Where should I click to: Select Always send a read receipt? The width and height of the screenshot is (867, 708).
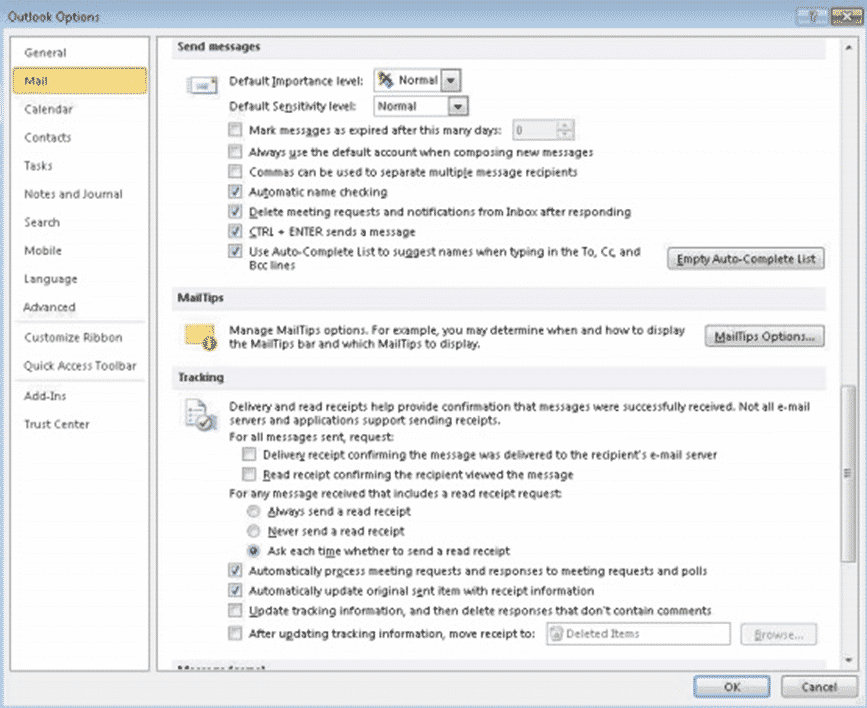click(x=253, y=511)
